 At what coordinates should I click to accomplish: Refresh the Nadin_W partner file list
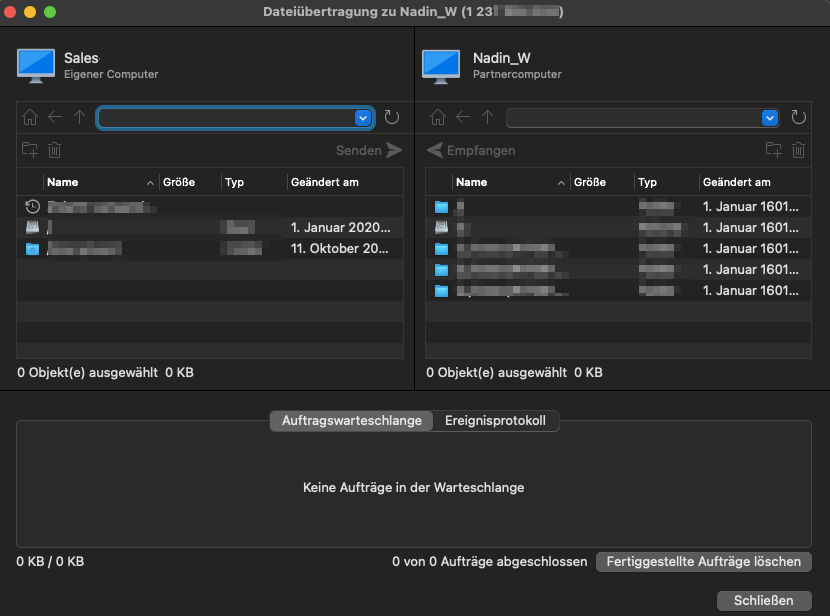coord(798,117)
